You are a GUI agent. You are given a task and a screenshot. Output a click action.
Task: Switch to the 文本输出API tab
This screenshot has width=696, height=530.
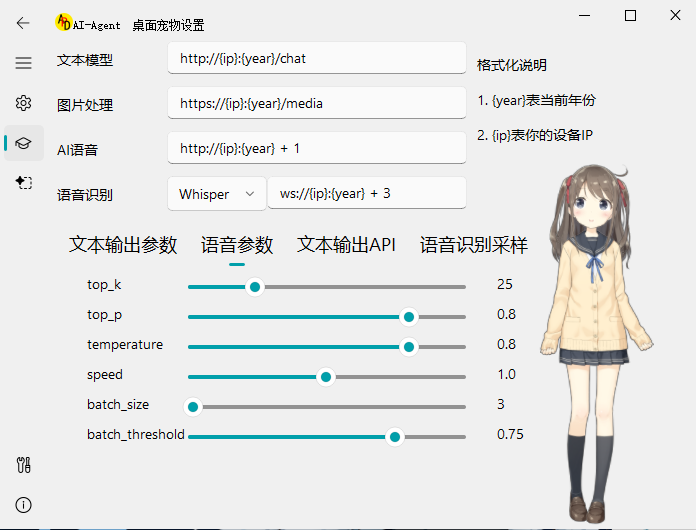pyautogui.click(x=346, y=245)
